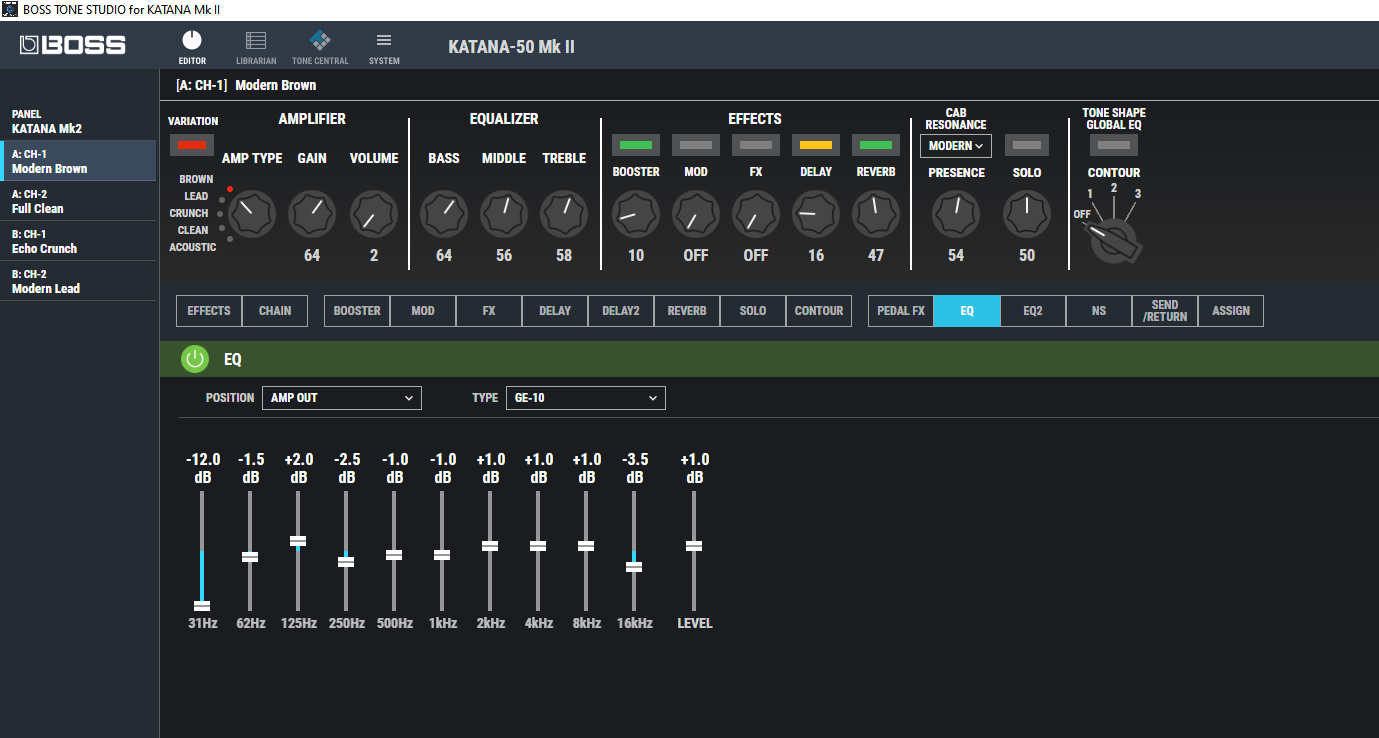Screen dimensions: 1379x738
Task: Select the A: CH-1 Modern Brown patch
Action: point(78,161)
